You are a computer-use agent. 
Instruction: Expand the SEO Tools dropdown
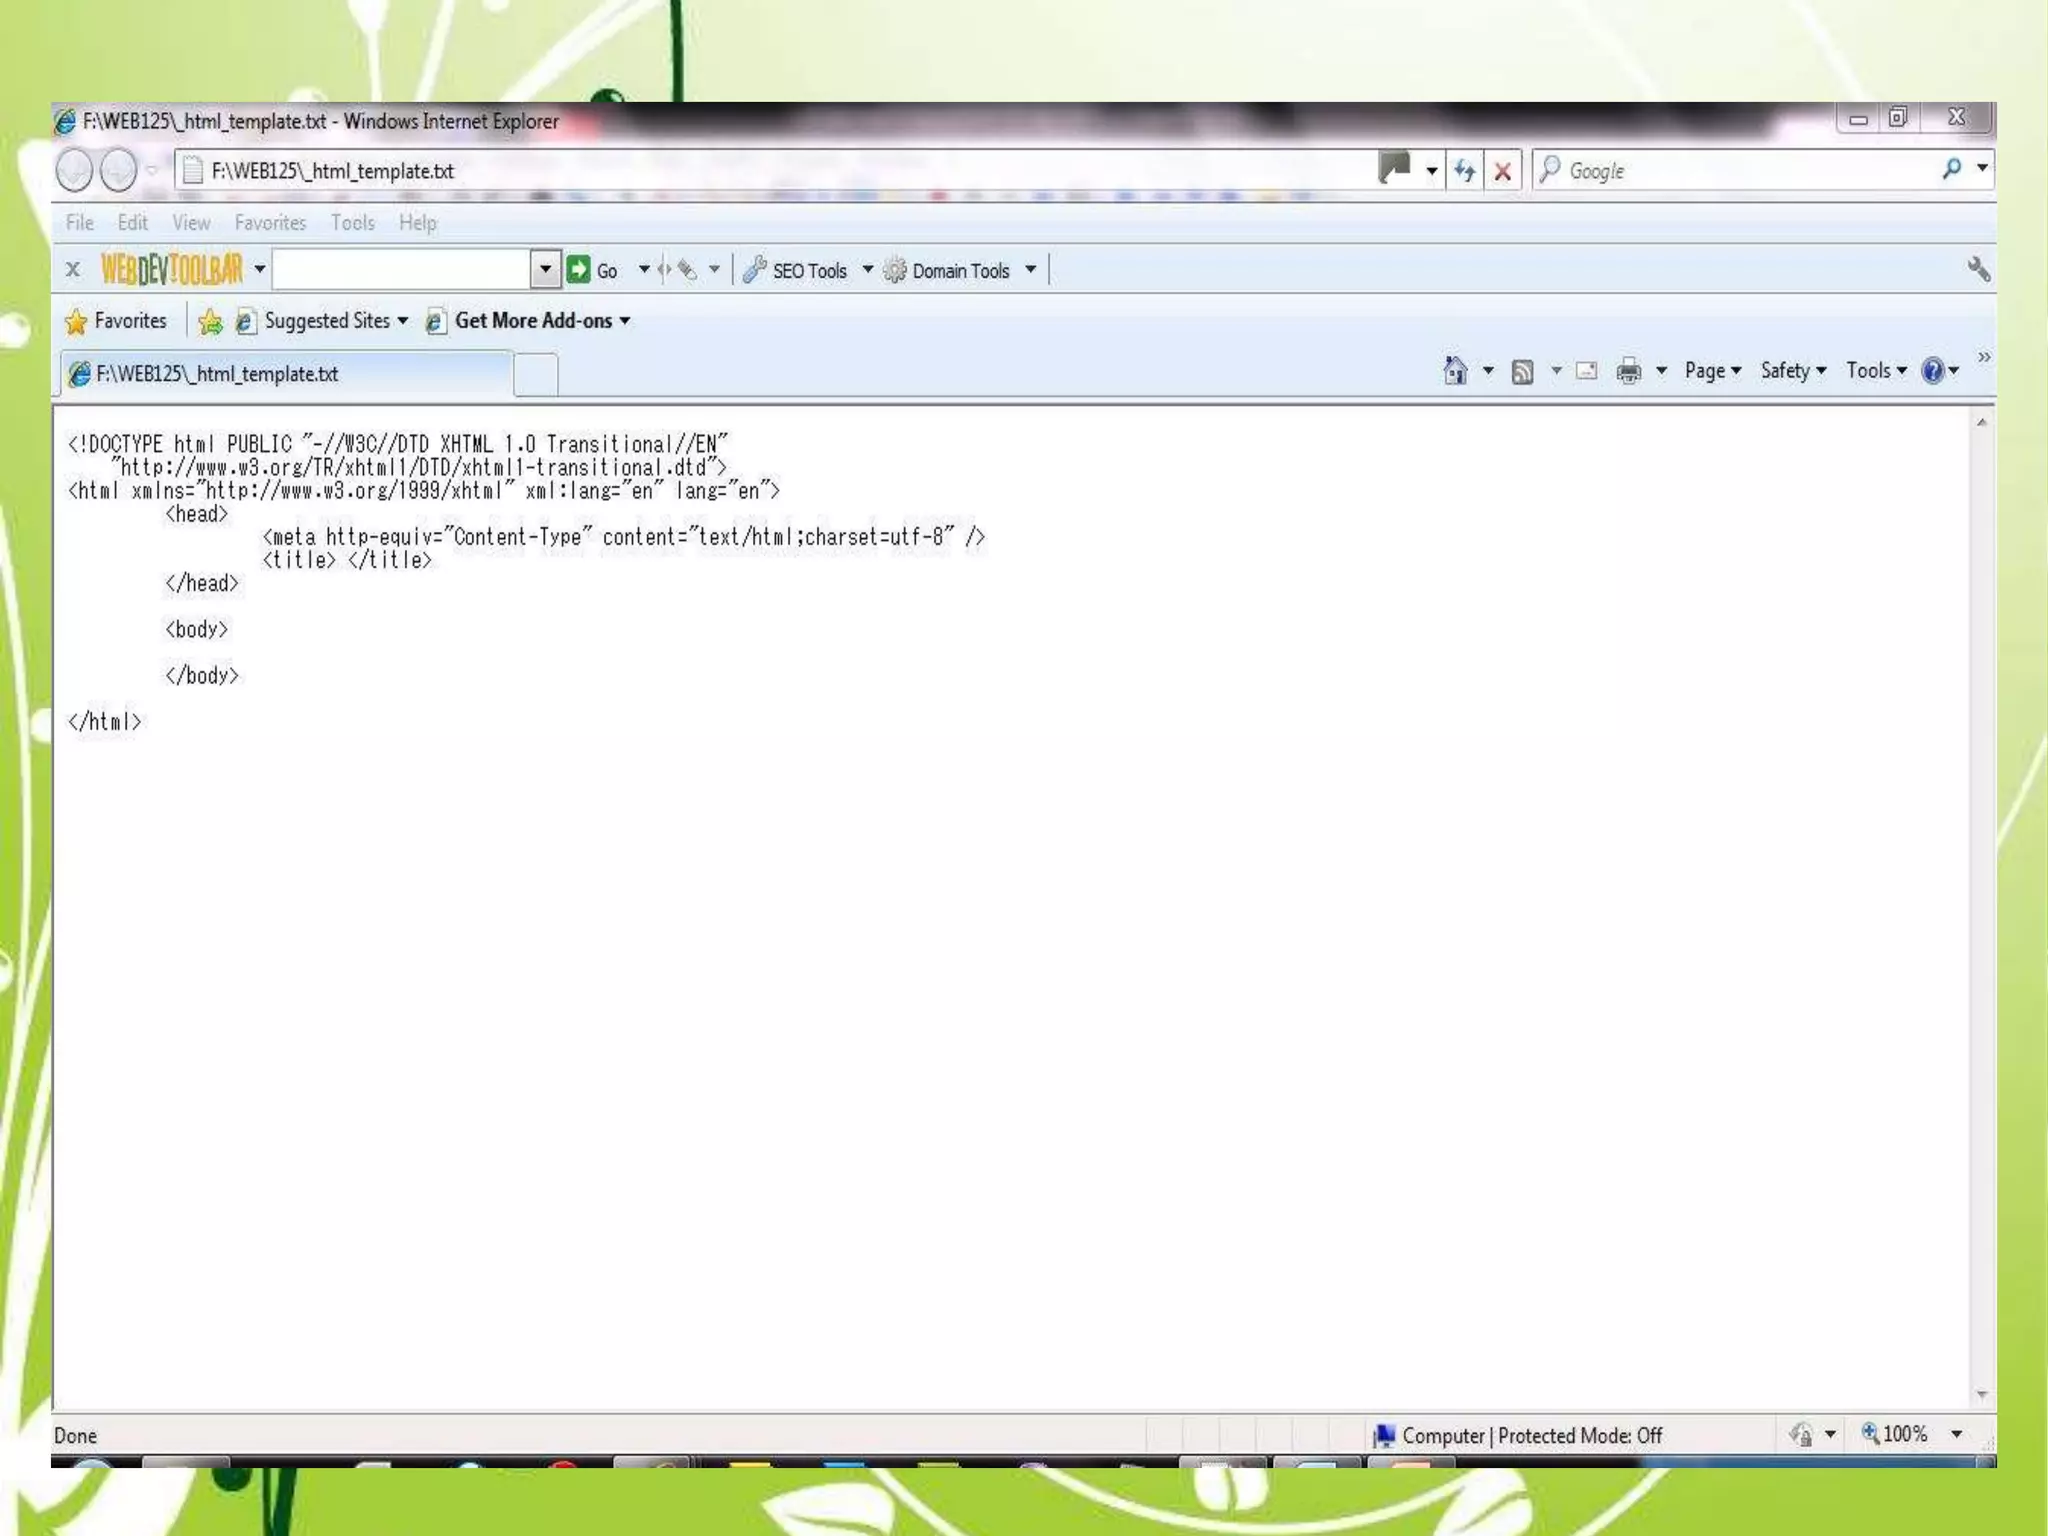point(867,270)
